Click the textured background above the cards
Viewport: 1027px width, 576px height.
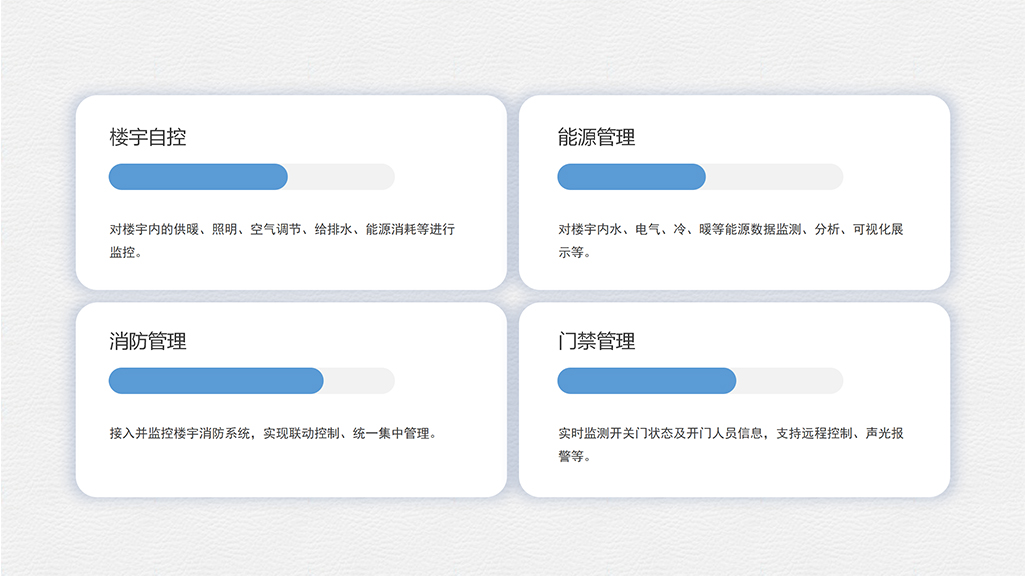512,45
